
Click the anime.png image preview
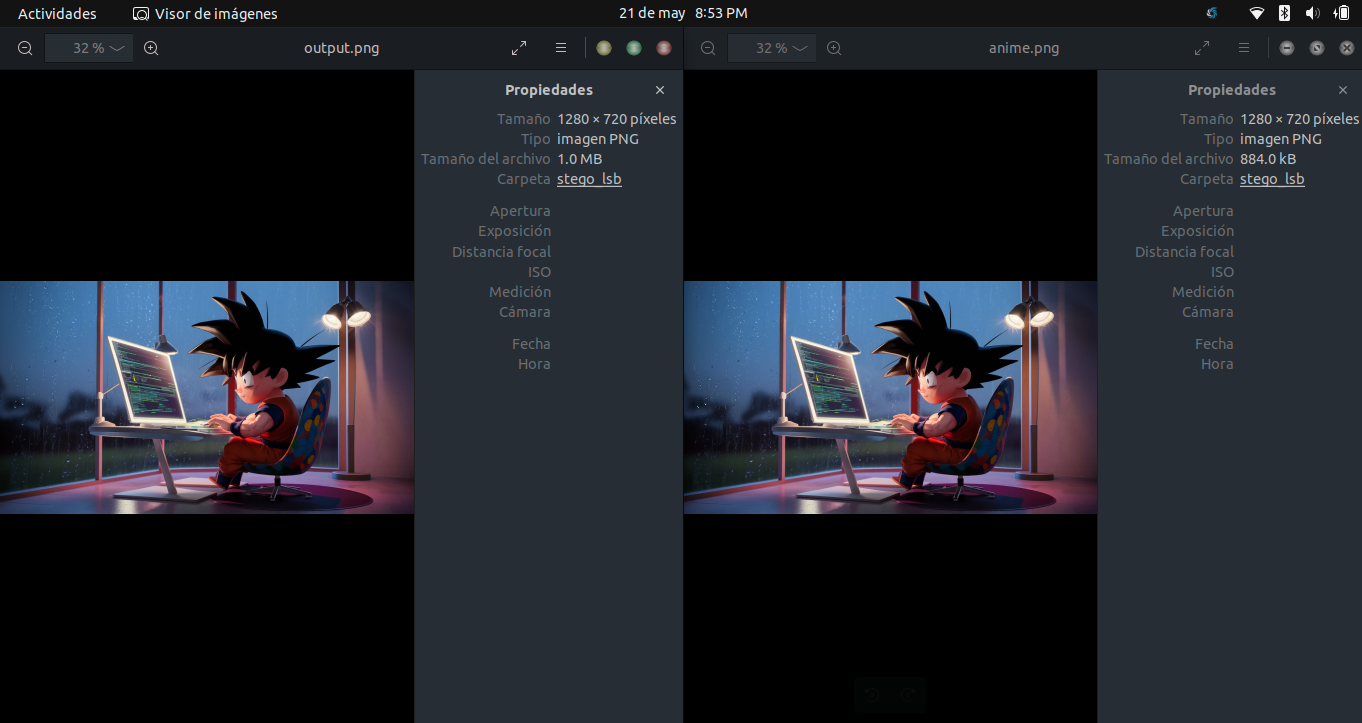pos(890,397)
